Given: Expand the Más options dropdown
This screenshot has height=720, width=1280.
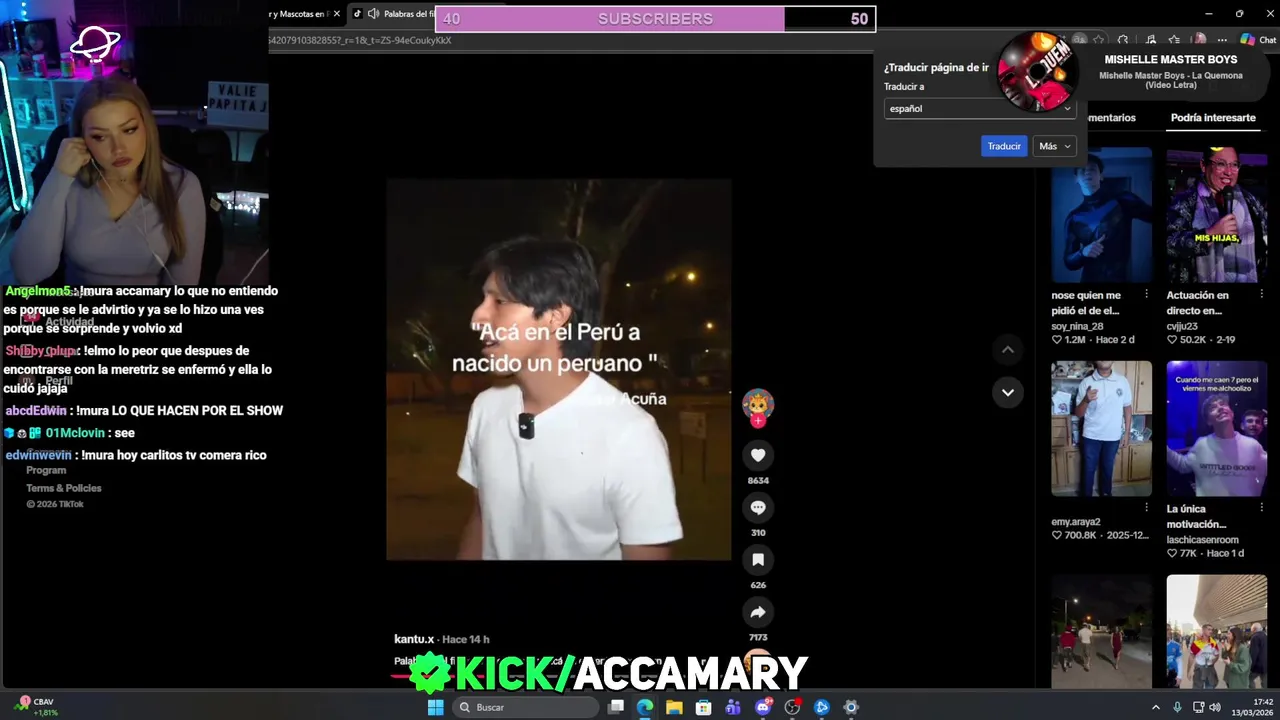Looking at the screenshot, I should click(1054, 146).
